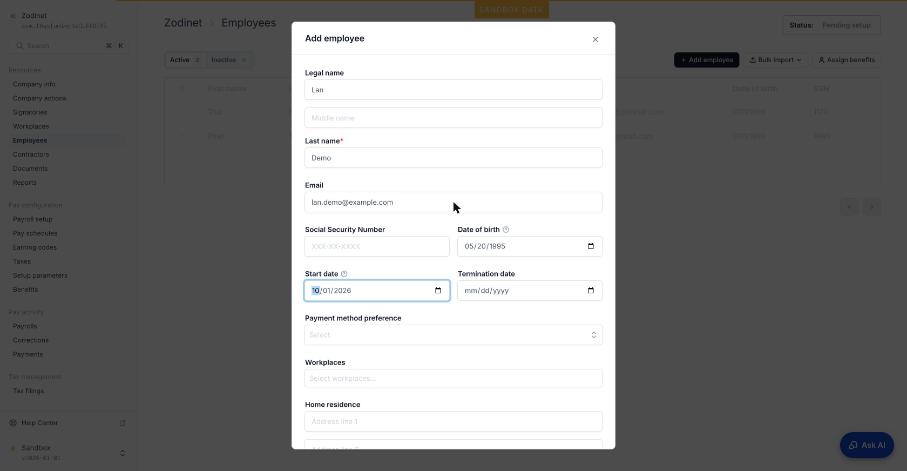The image size is (907, 471).
Task: Open Company actions in the sidebar
Action: click(x=39, y=98)
